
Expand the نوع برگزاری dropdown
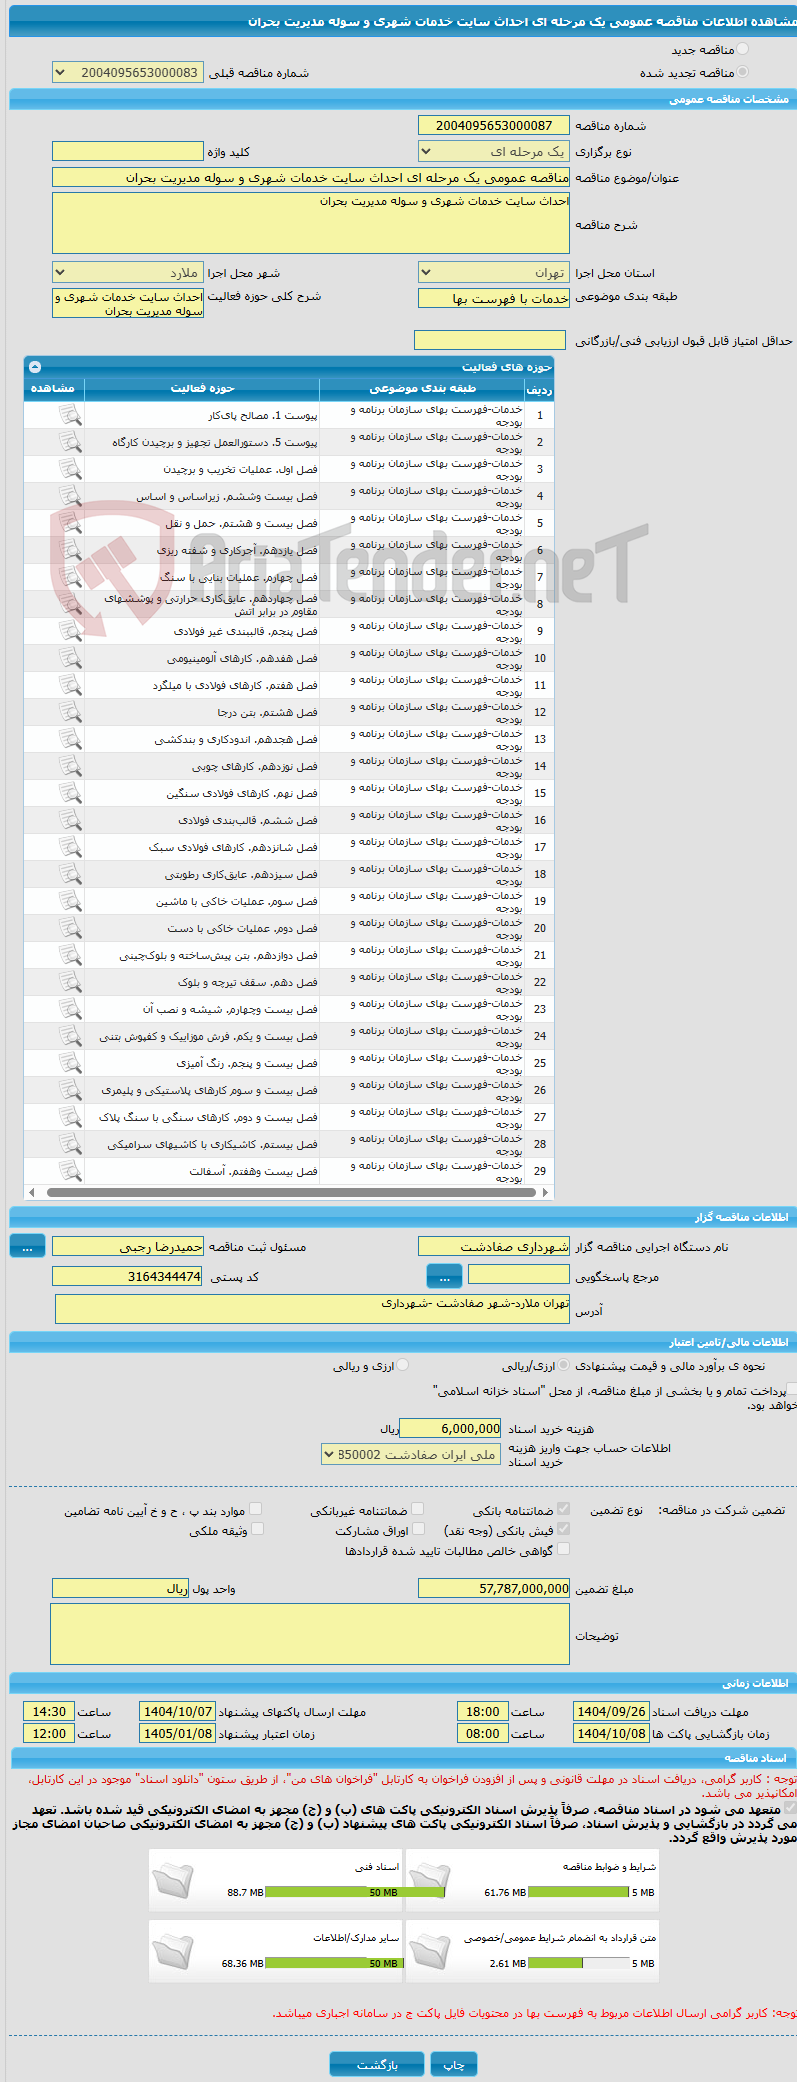(494, 151)
